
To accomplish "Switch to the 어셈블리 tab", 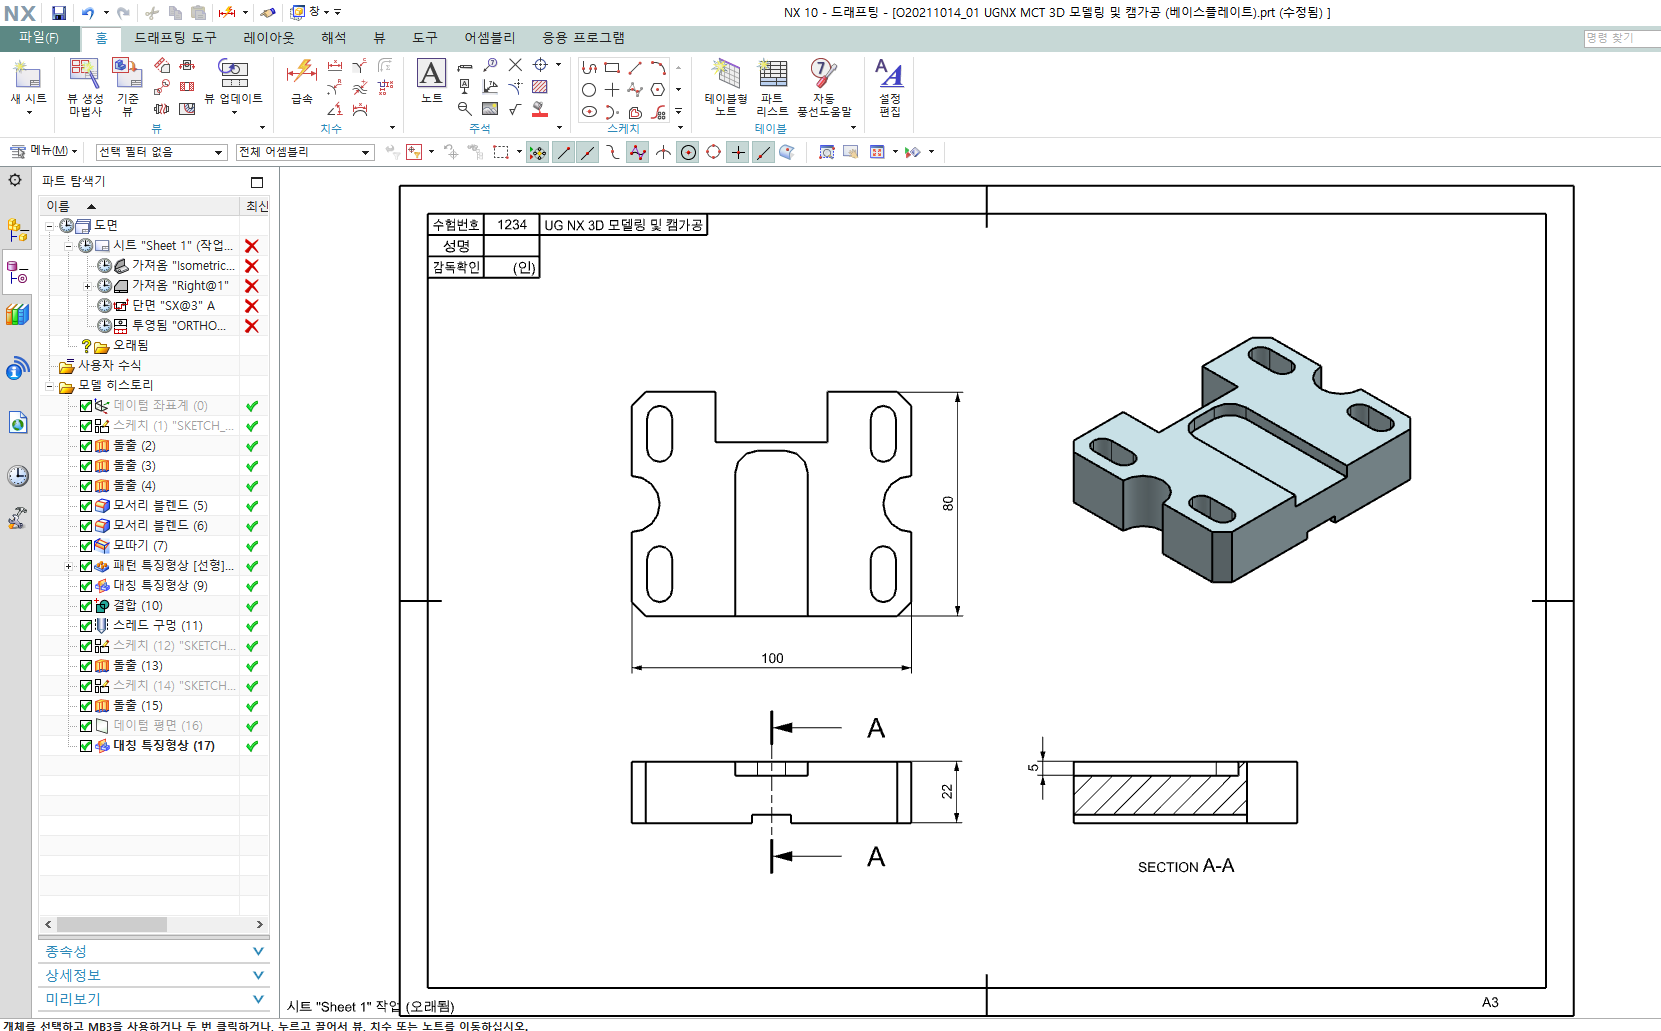I will point(489,38).
